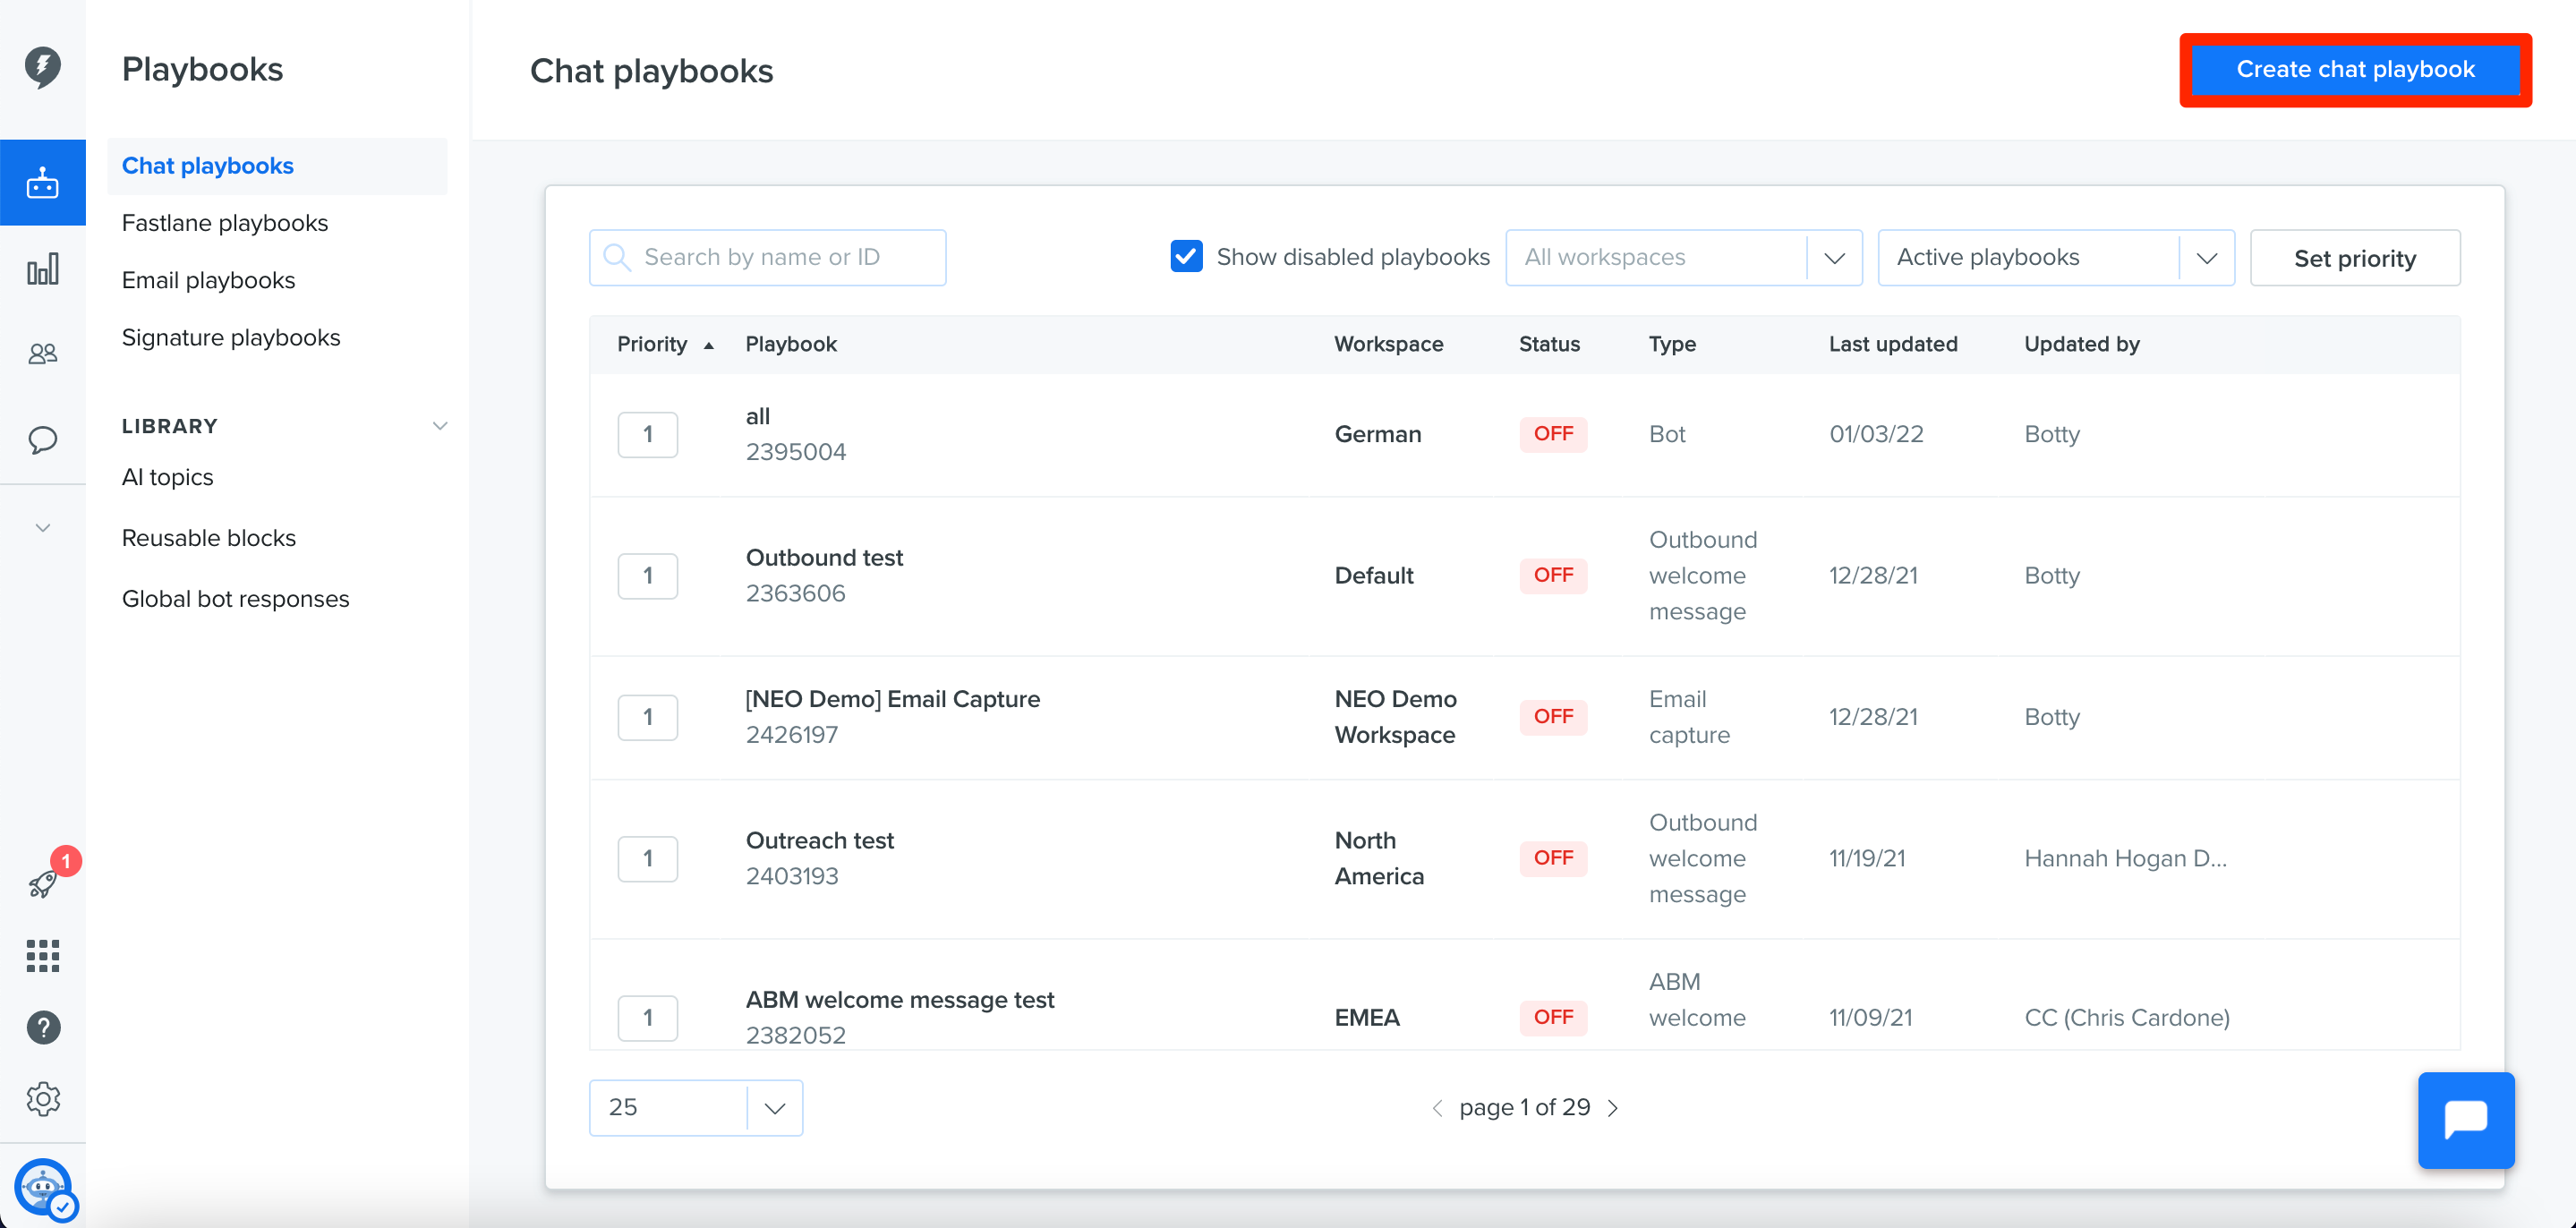Select the Playbooks bot icon in sidebar
Image resolution: width=2576 pixels, height=1228 pixels.
tap(42, 183)
